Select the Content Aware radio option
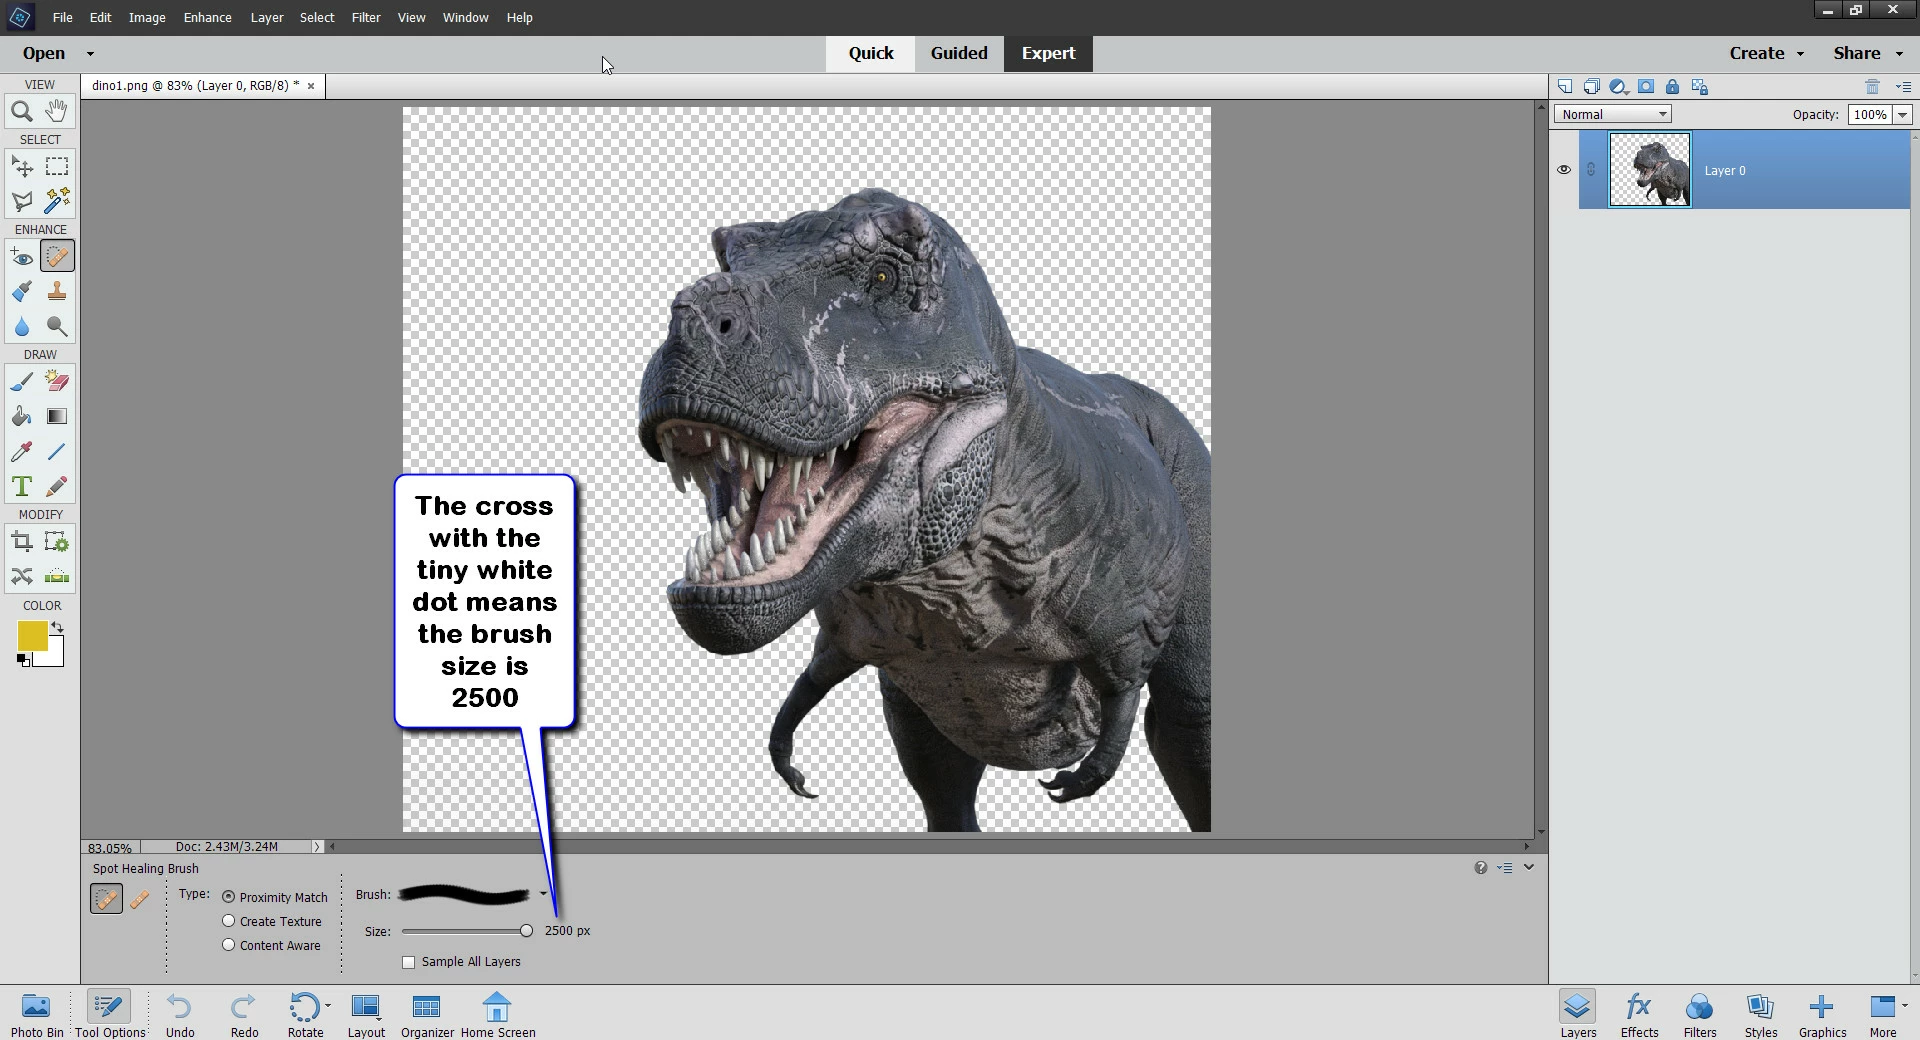The height and width of the screenshot is (1040, 1920). (229, 945)
